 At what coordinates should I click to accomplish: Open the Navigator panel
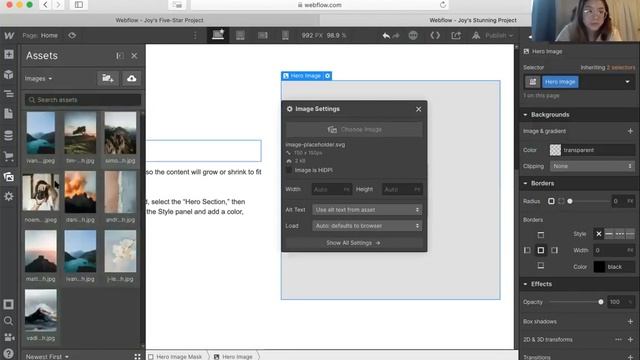coord(9,94)
